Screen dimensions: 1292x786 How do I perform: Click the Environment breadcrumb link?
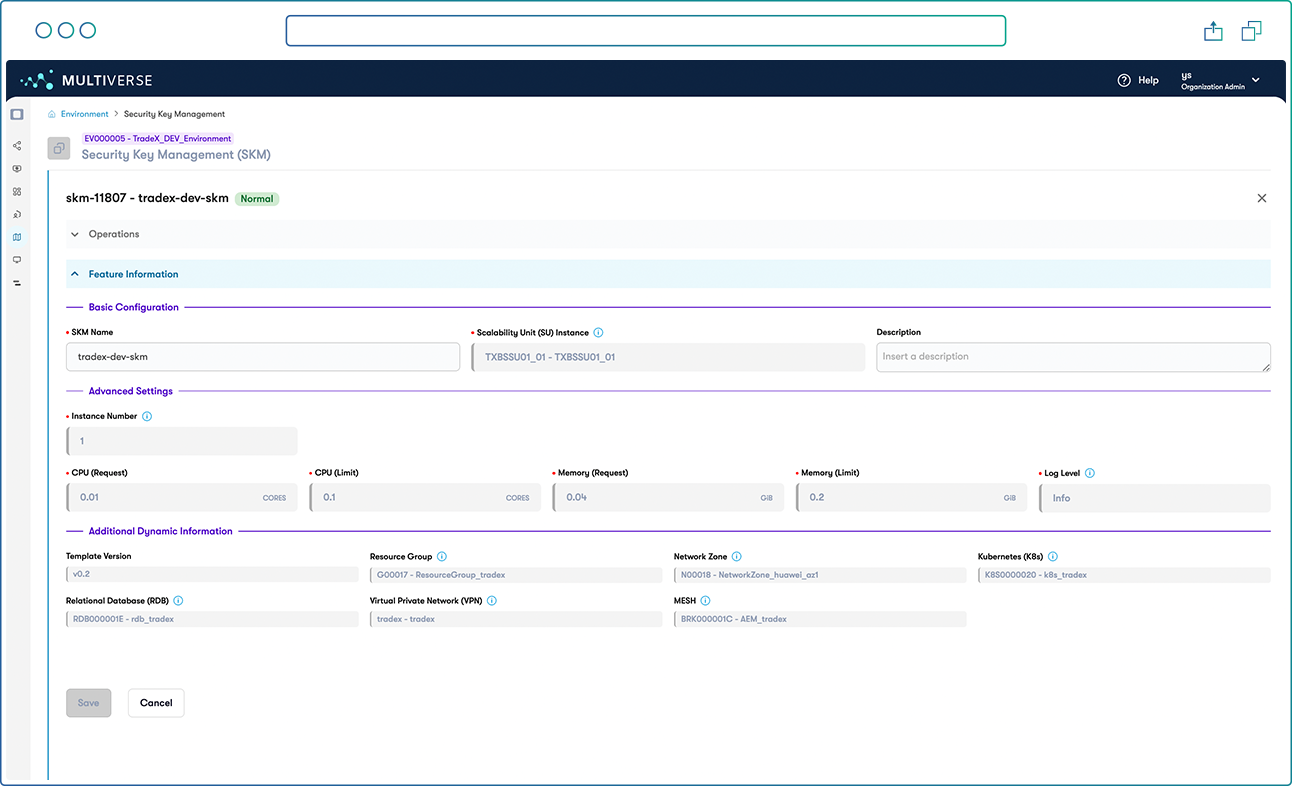coord(85,114)
